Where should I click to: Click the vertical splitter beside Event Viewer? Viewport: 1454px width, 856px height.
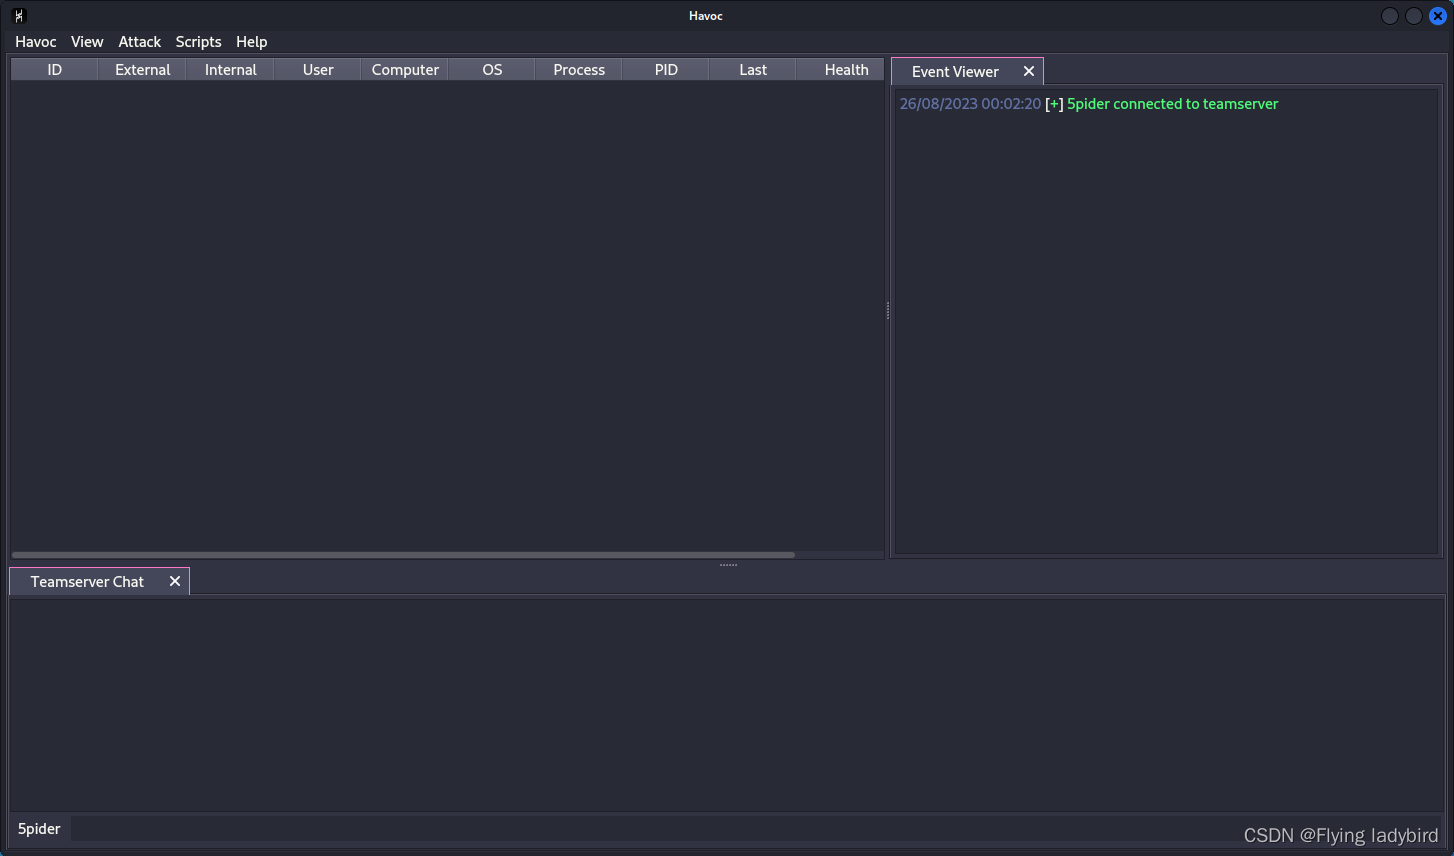[888, 311]
